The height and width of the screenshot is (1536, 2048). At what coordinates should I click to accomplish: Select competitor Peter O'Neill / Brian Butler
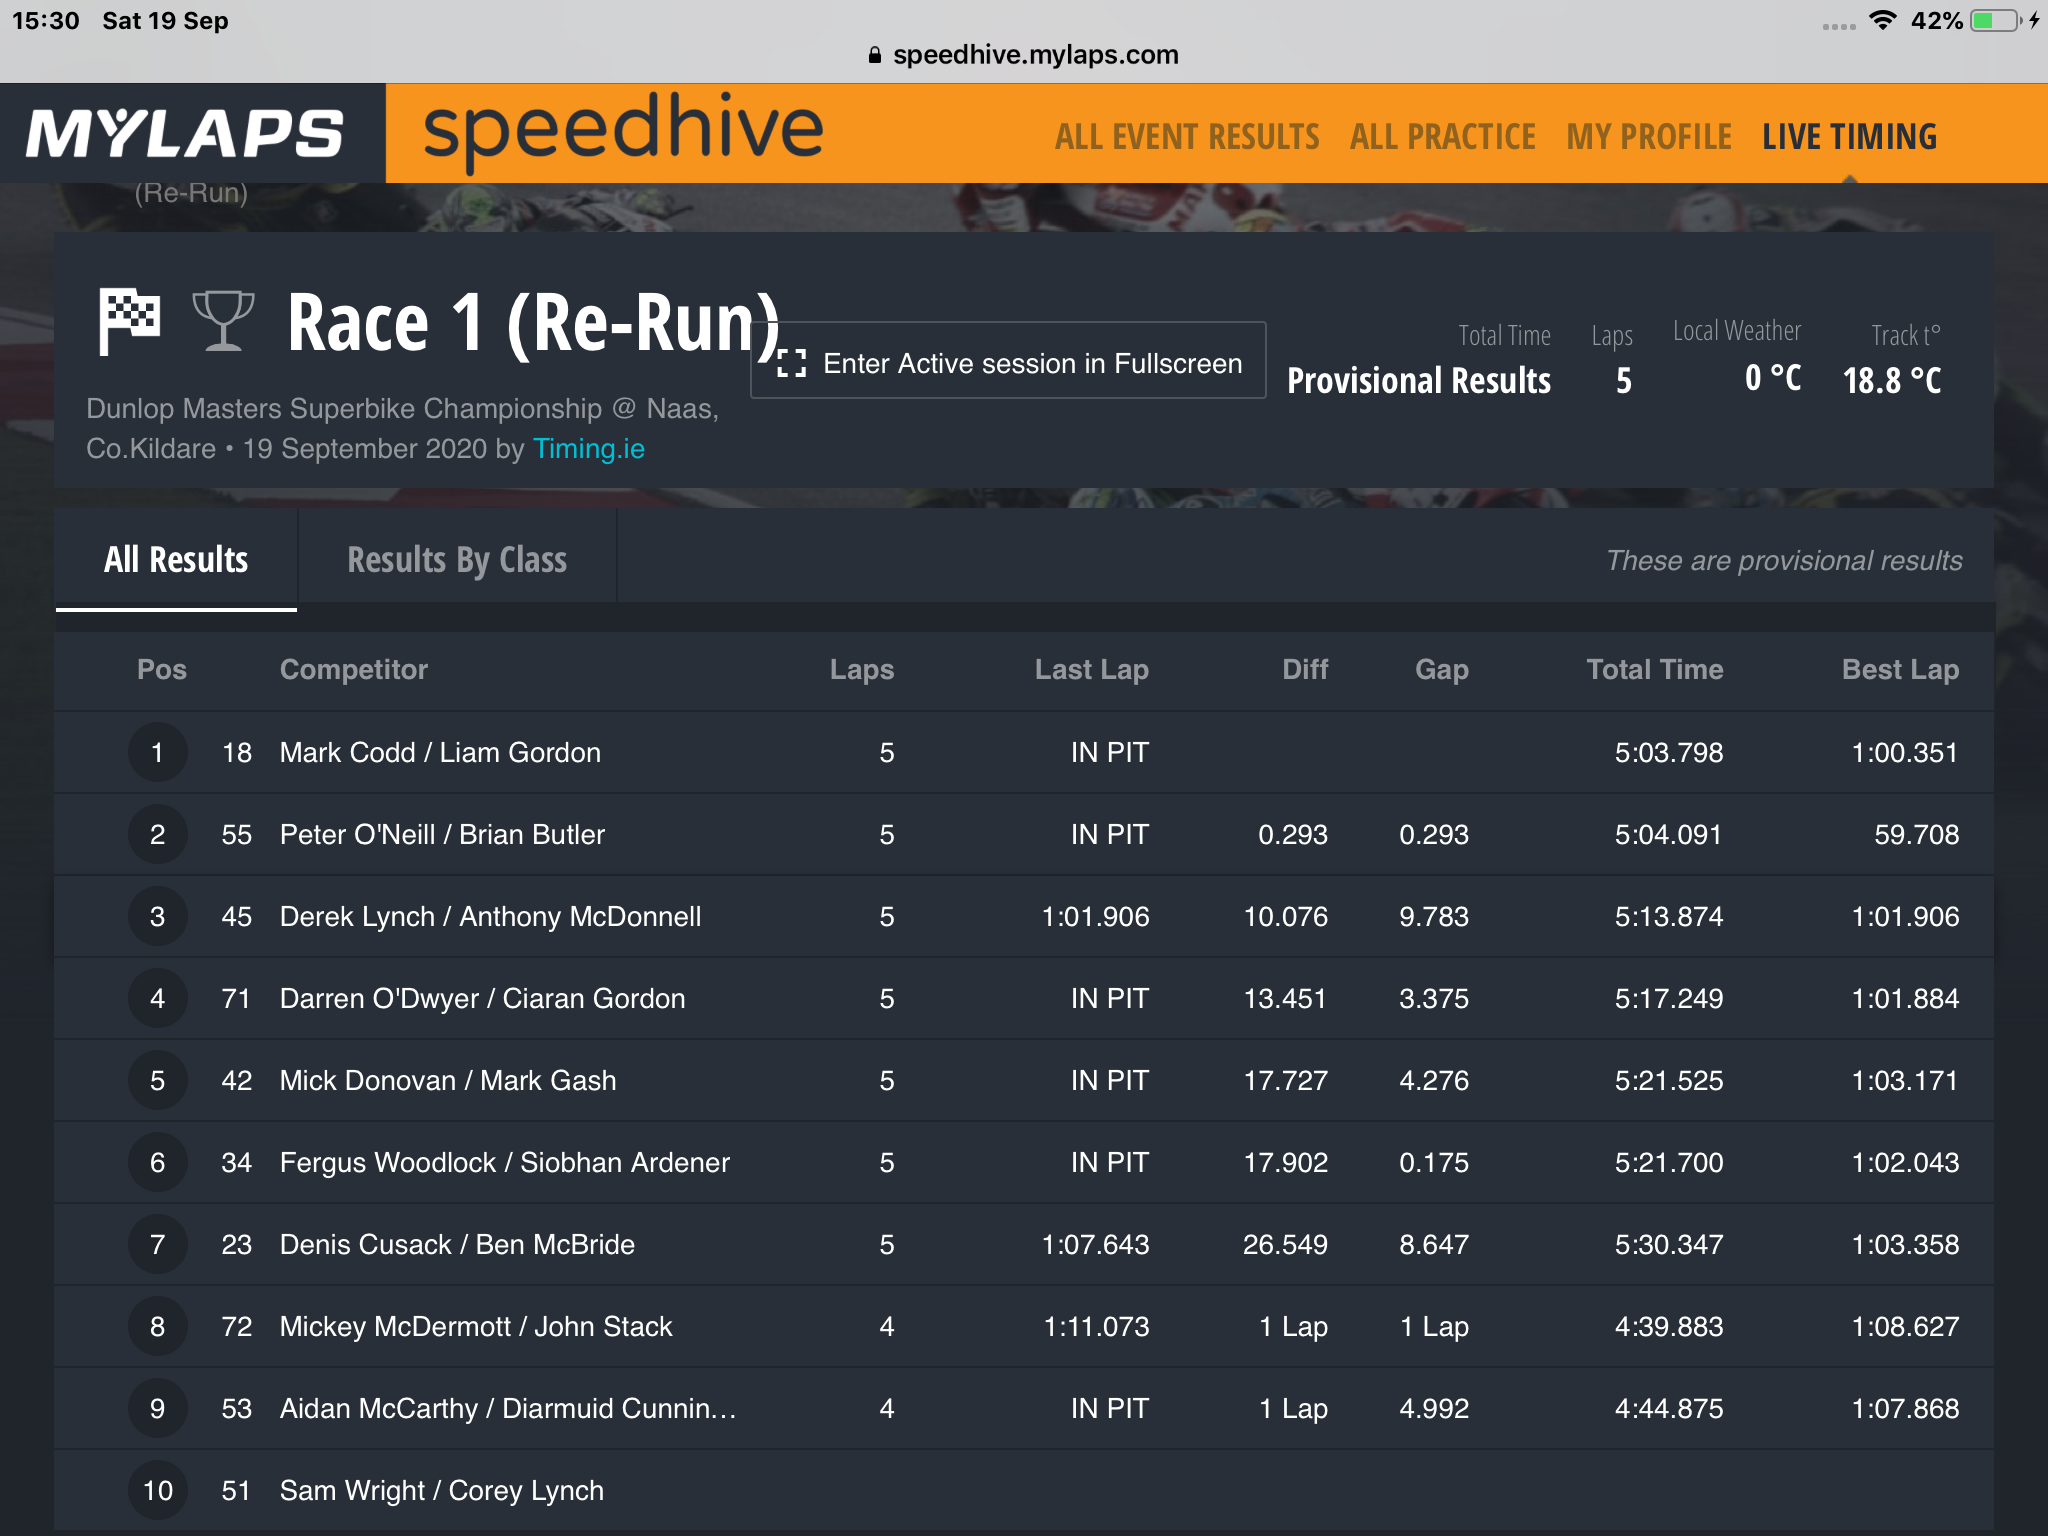click(x=442, y=834)
